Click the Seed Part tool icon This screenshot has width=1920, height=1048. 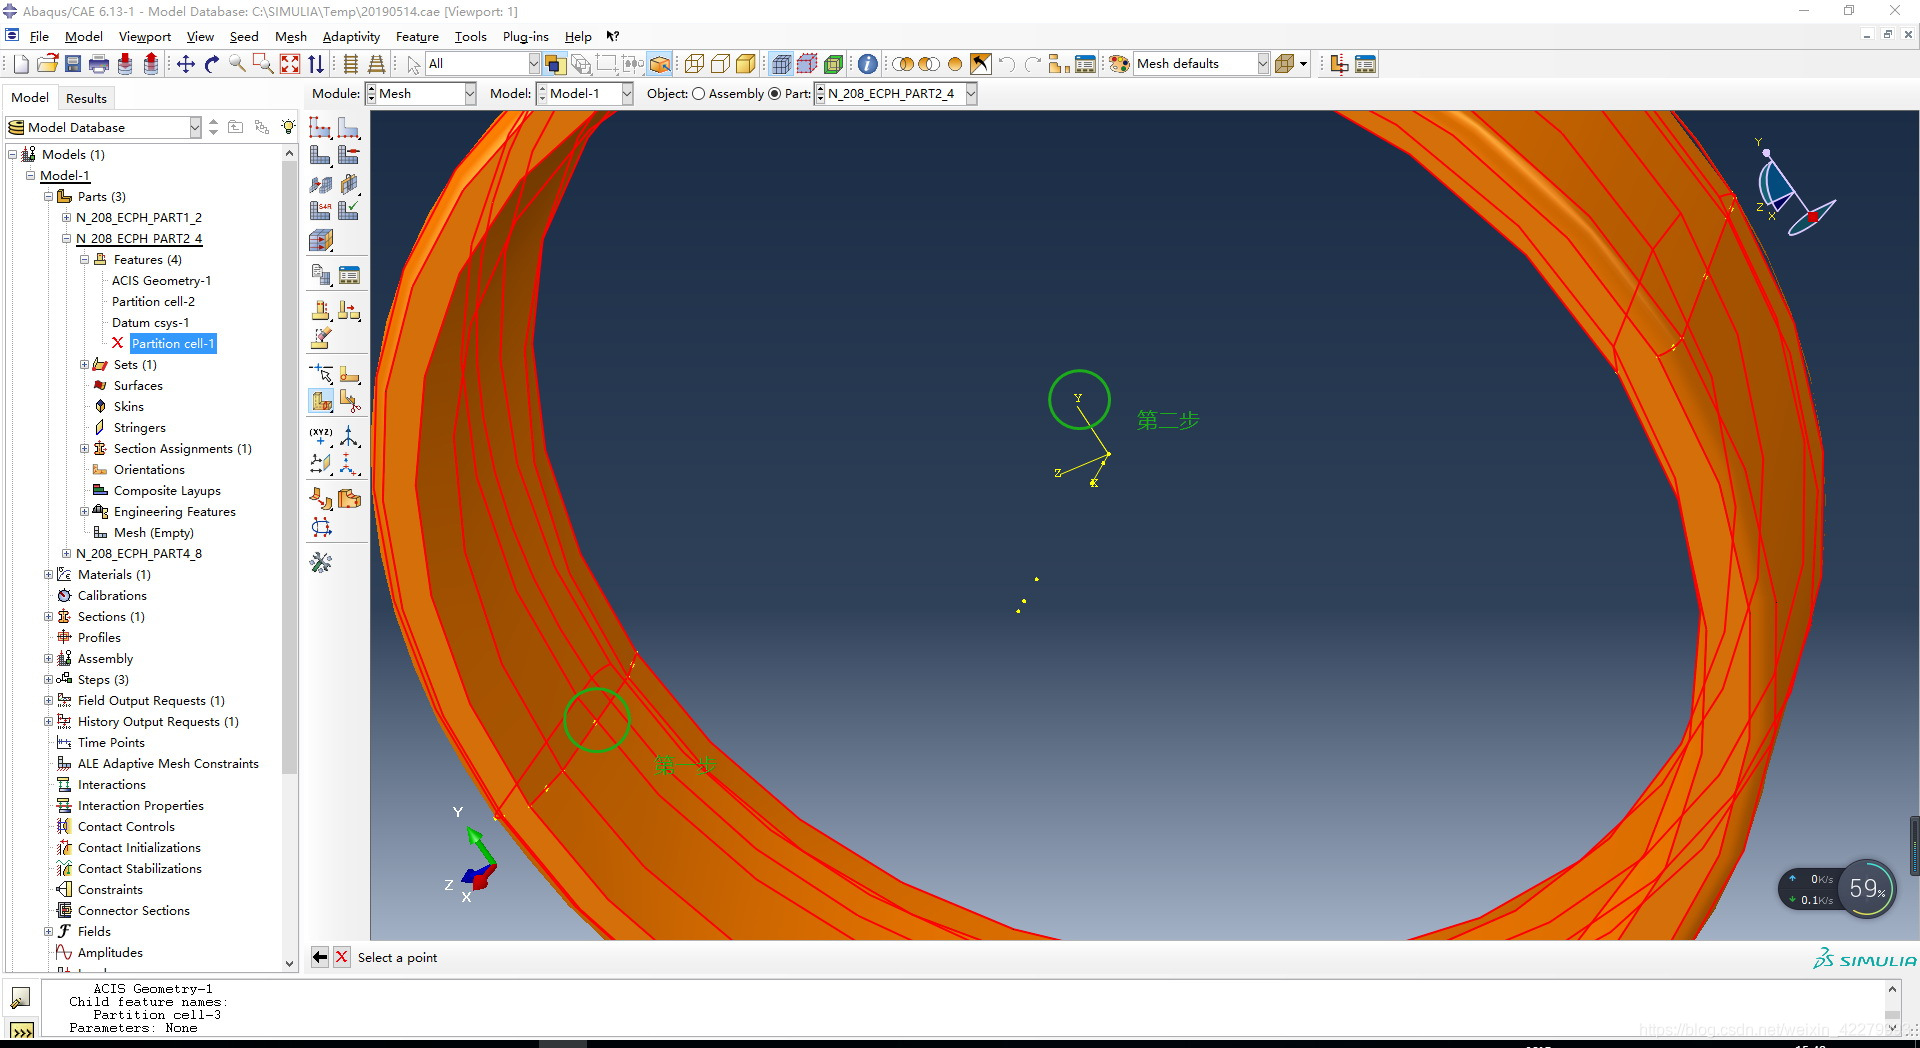(x=320, y=128)
